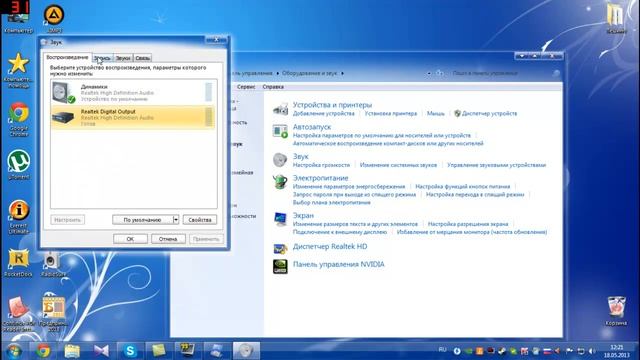Click the Steam tray icon
The width and height of the screenshot is (640, 360).
pos(502,351)
